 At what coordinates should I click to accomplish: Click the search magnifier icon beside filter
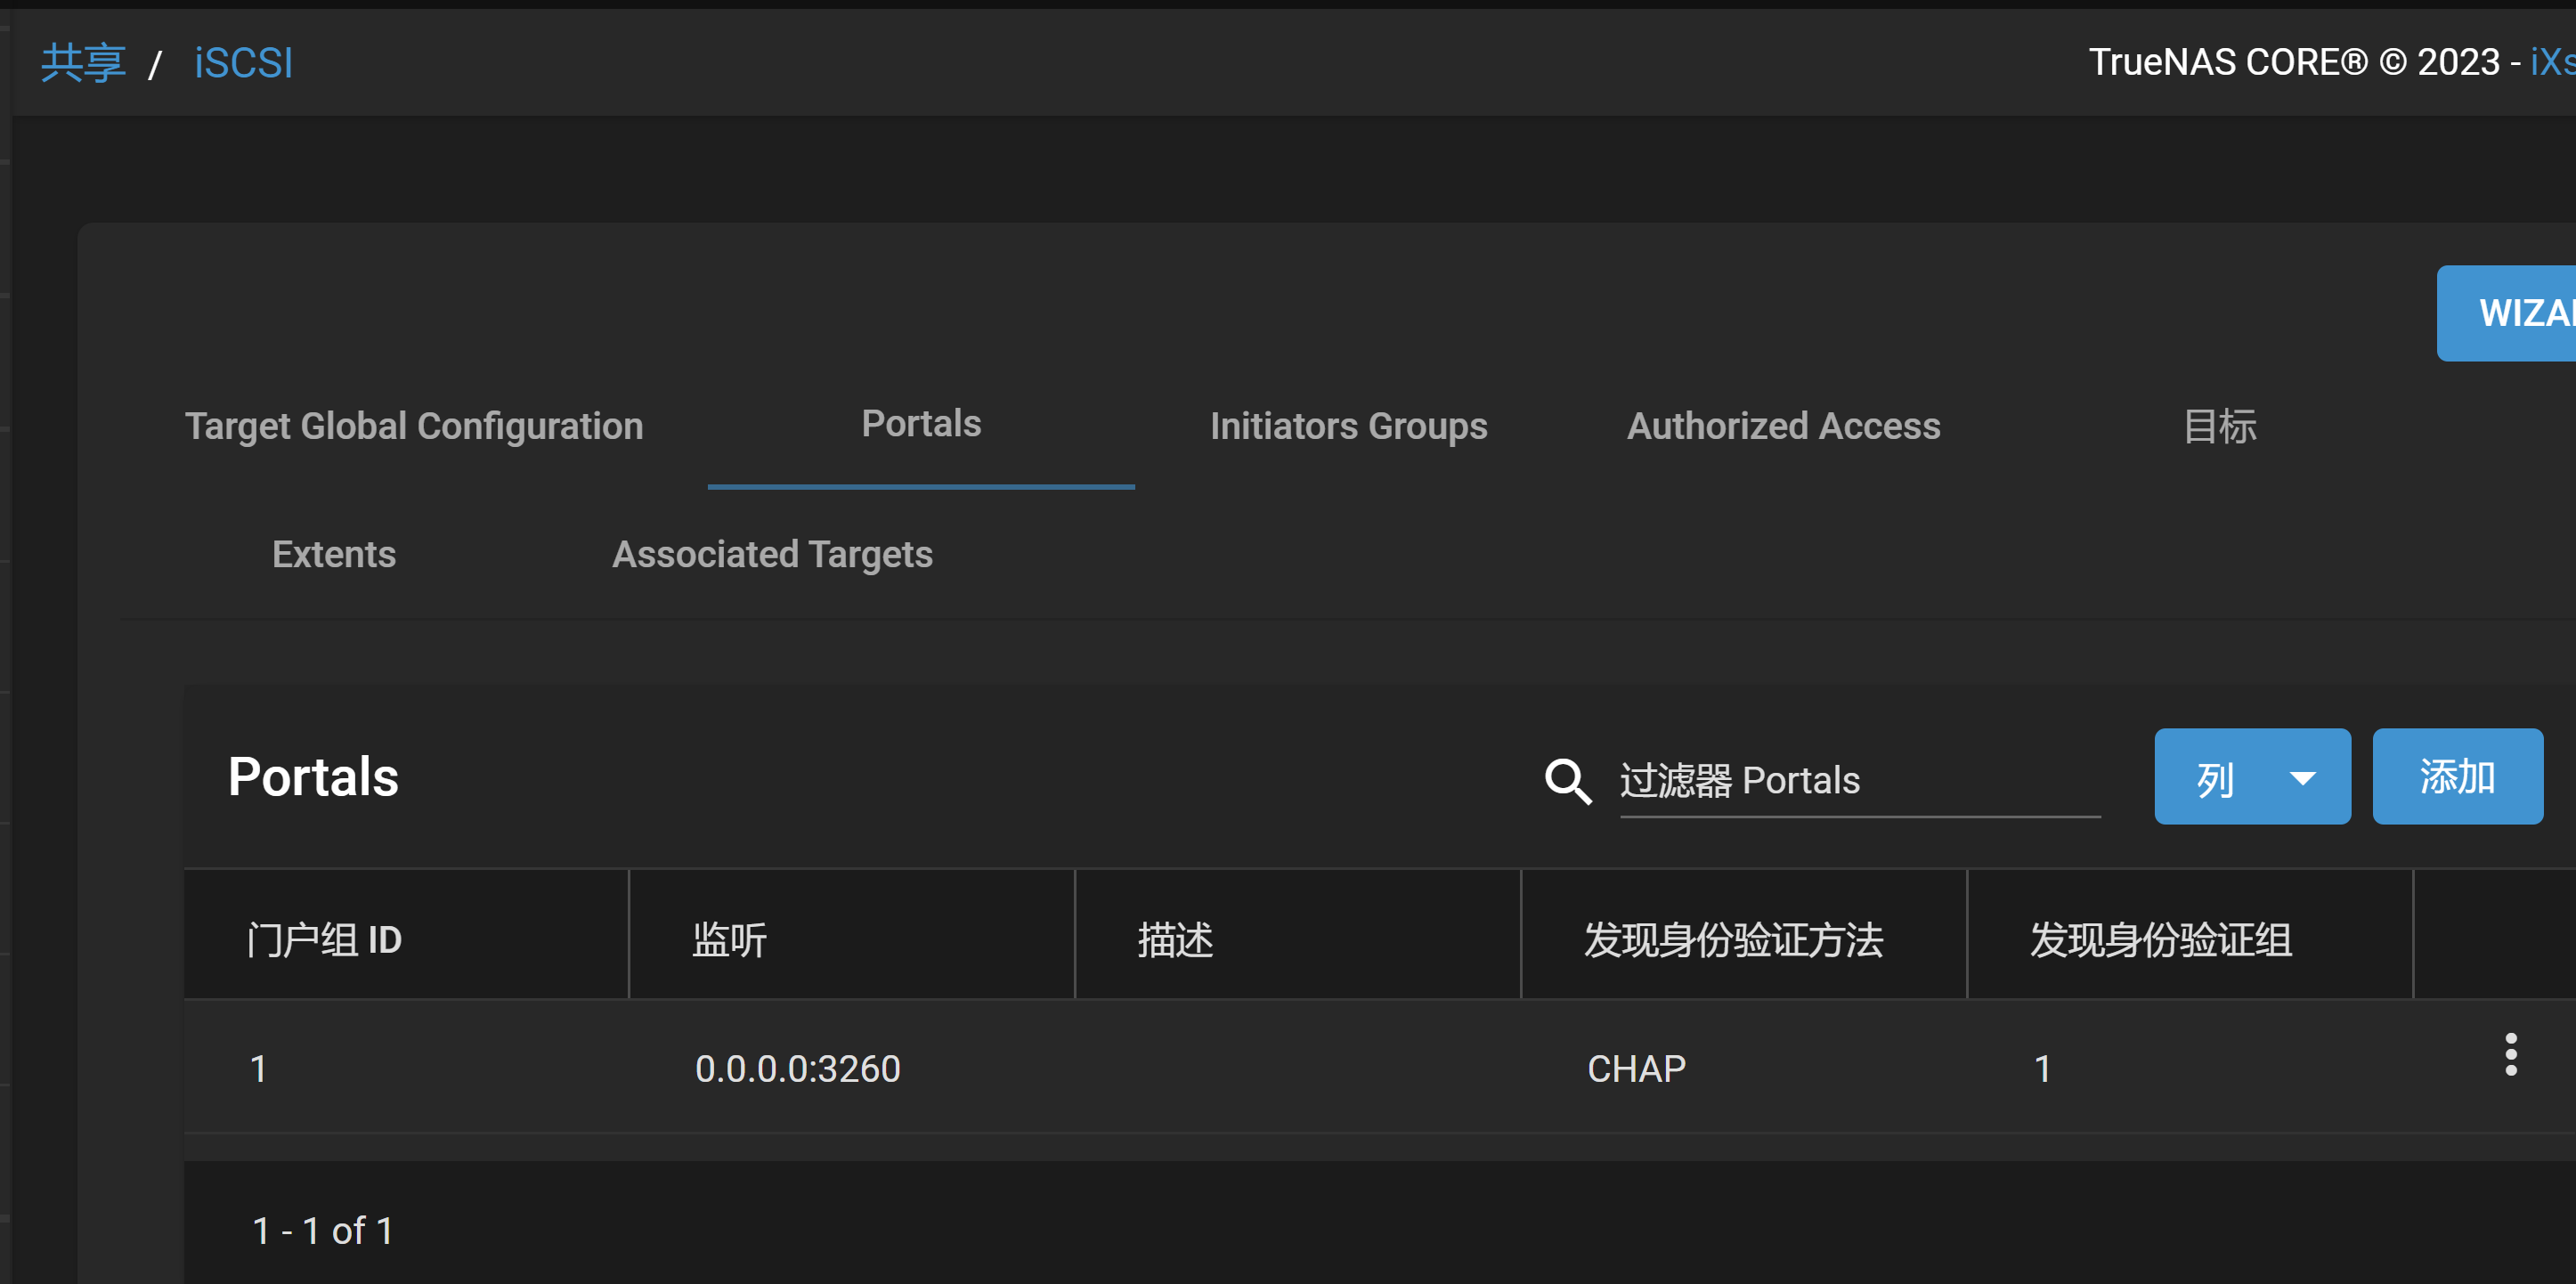(x=1567, y=781)
